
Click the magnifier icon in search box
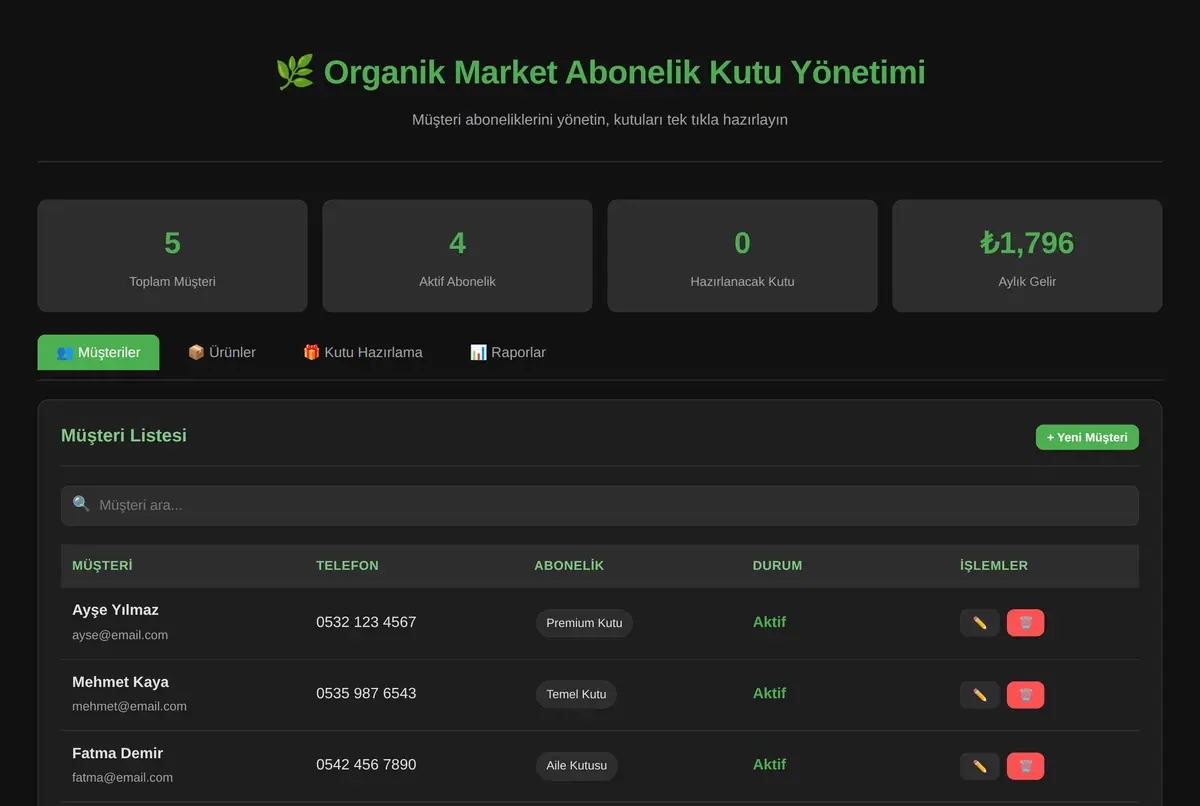pos(81,504)
